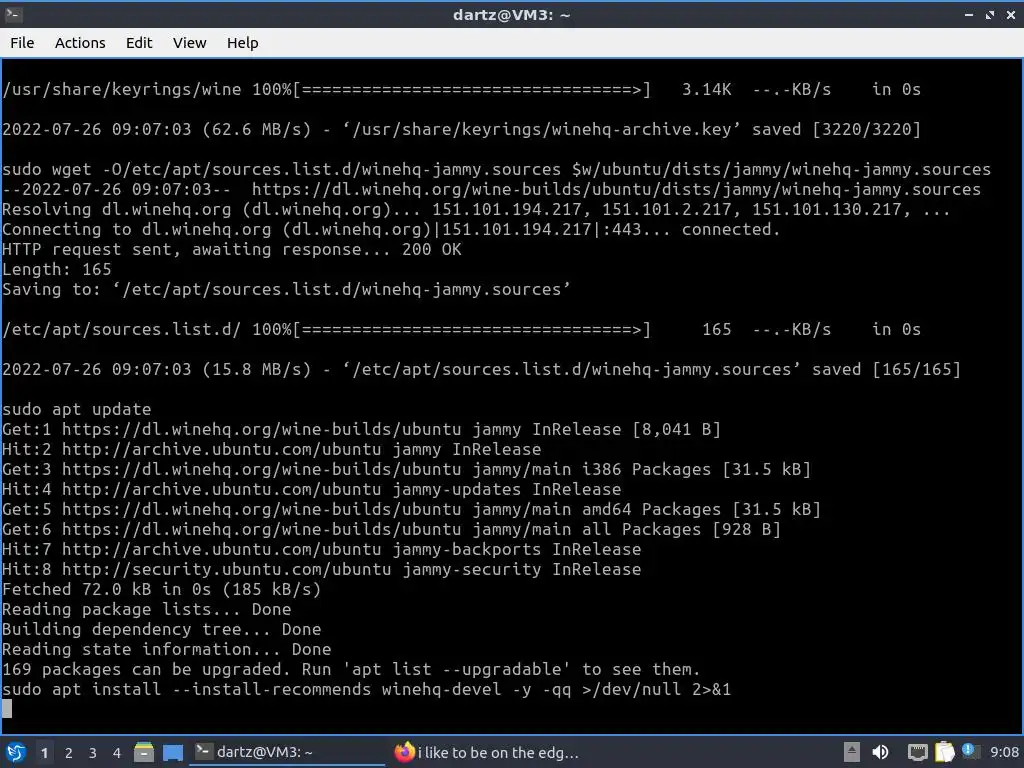Click the 'HTTP request sent, awaiting response... 200 OK' line
This screenshot has width=1024, height=768.
click(x=232, y=249)
